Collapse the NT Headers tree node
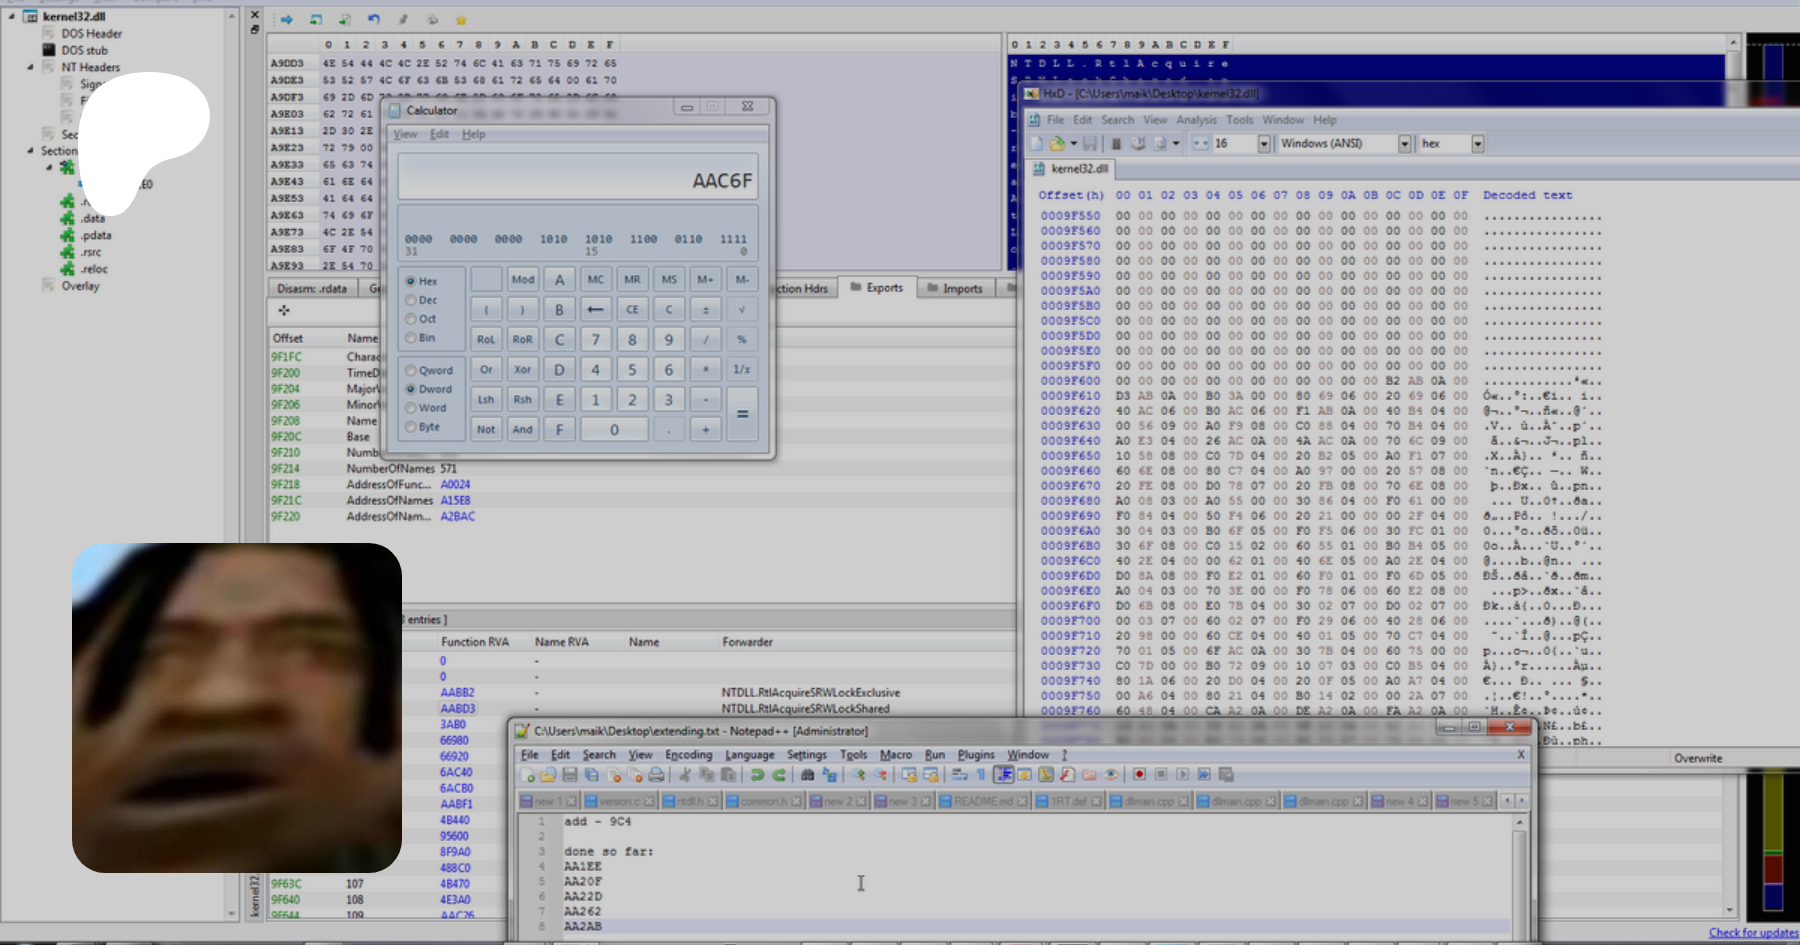Viewport: 1800px width, 945px height. tap(30, 67)
